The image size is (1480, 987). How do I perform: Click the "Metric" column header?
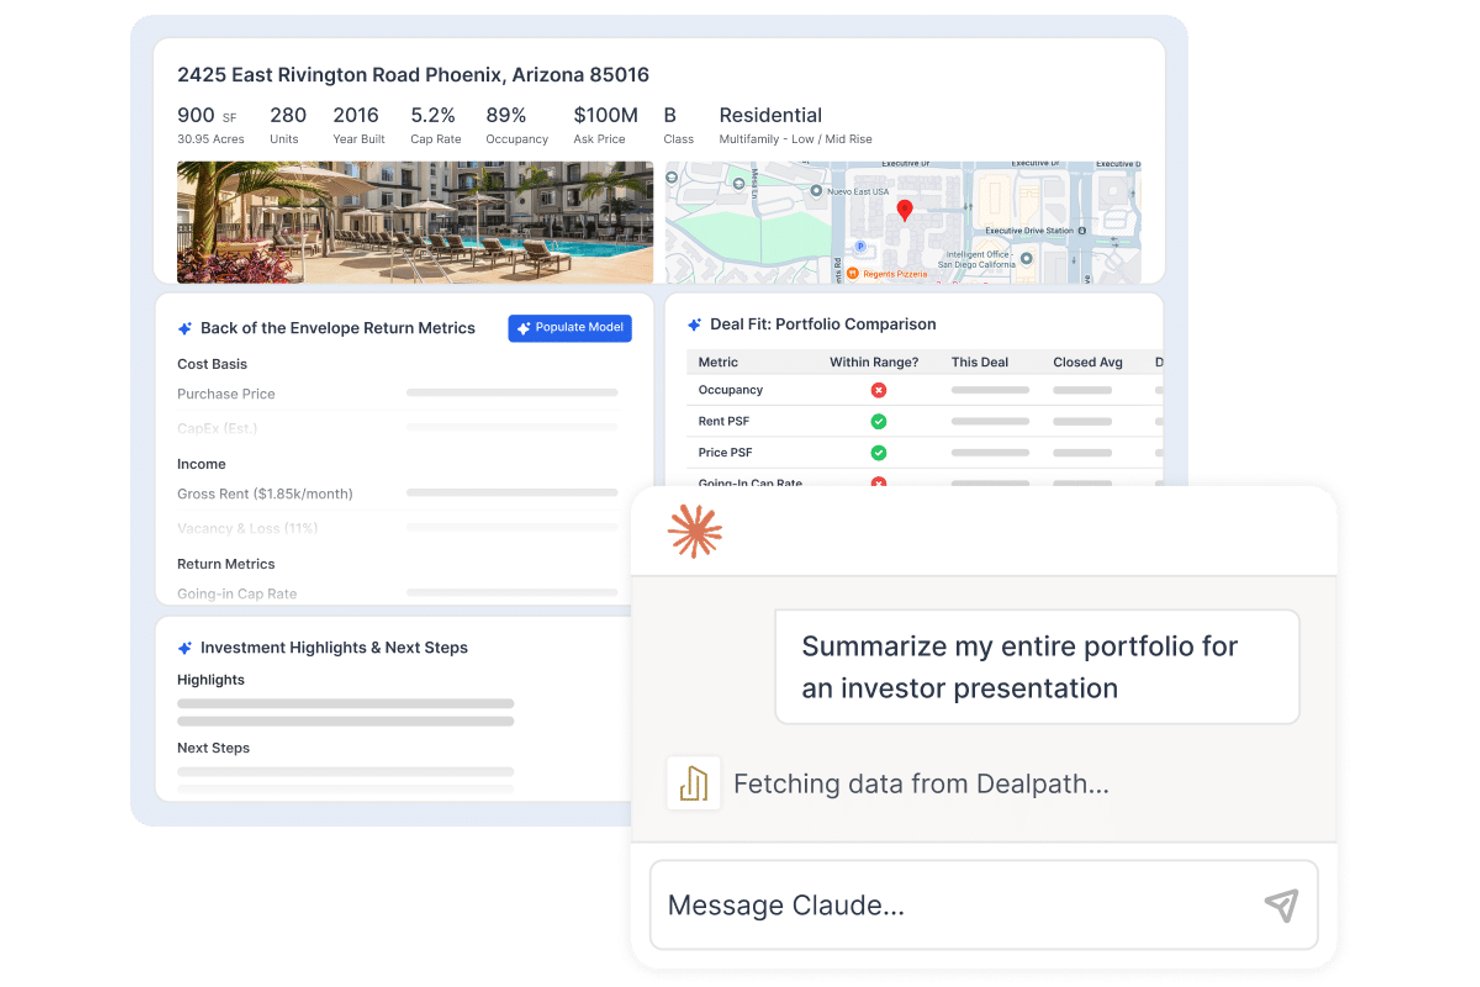pyautogui.click(x=718, y=362)
